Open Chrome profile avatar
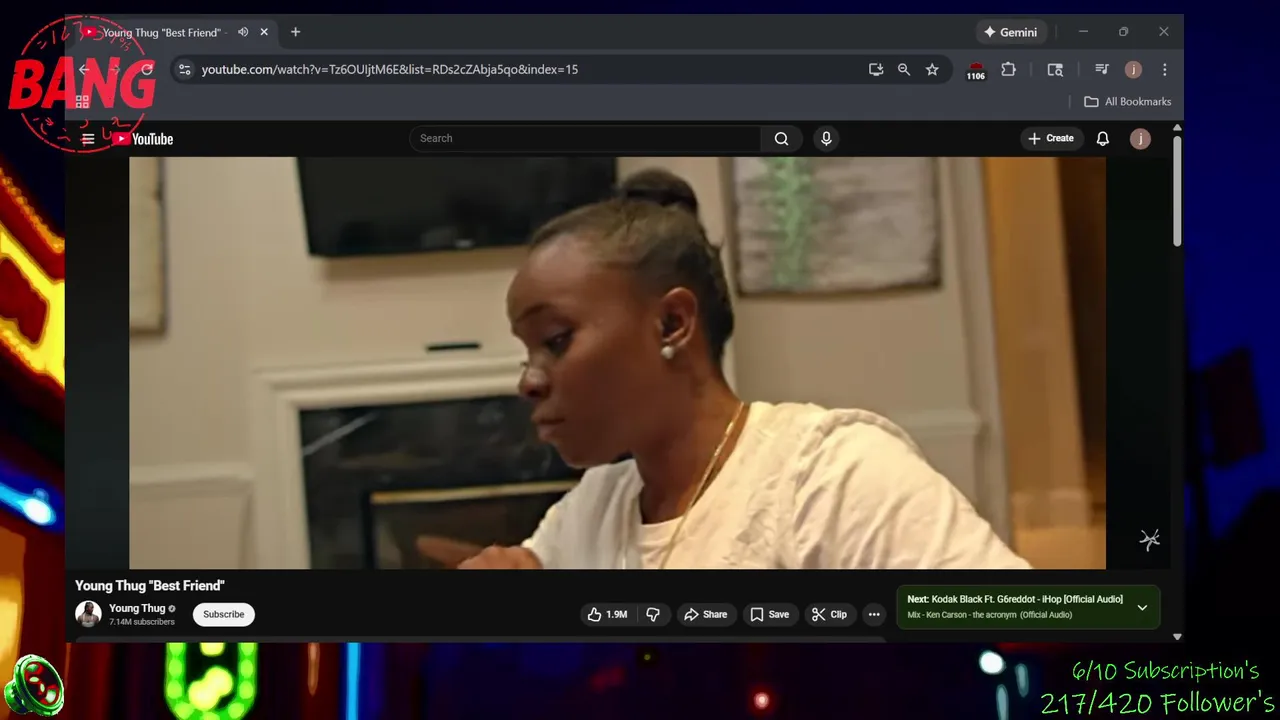Screen dimensions: 1280x720 pyautogui.click(x=1133, y=69)
